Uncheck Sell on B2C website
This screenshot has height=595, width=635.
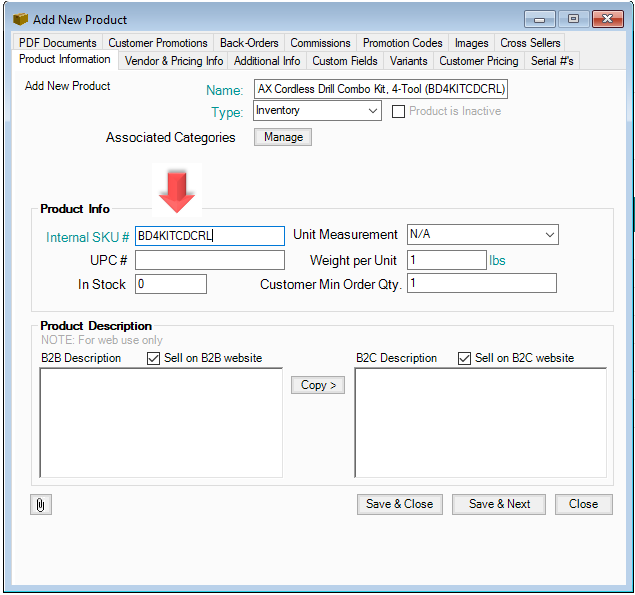[464, 358]
